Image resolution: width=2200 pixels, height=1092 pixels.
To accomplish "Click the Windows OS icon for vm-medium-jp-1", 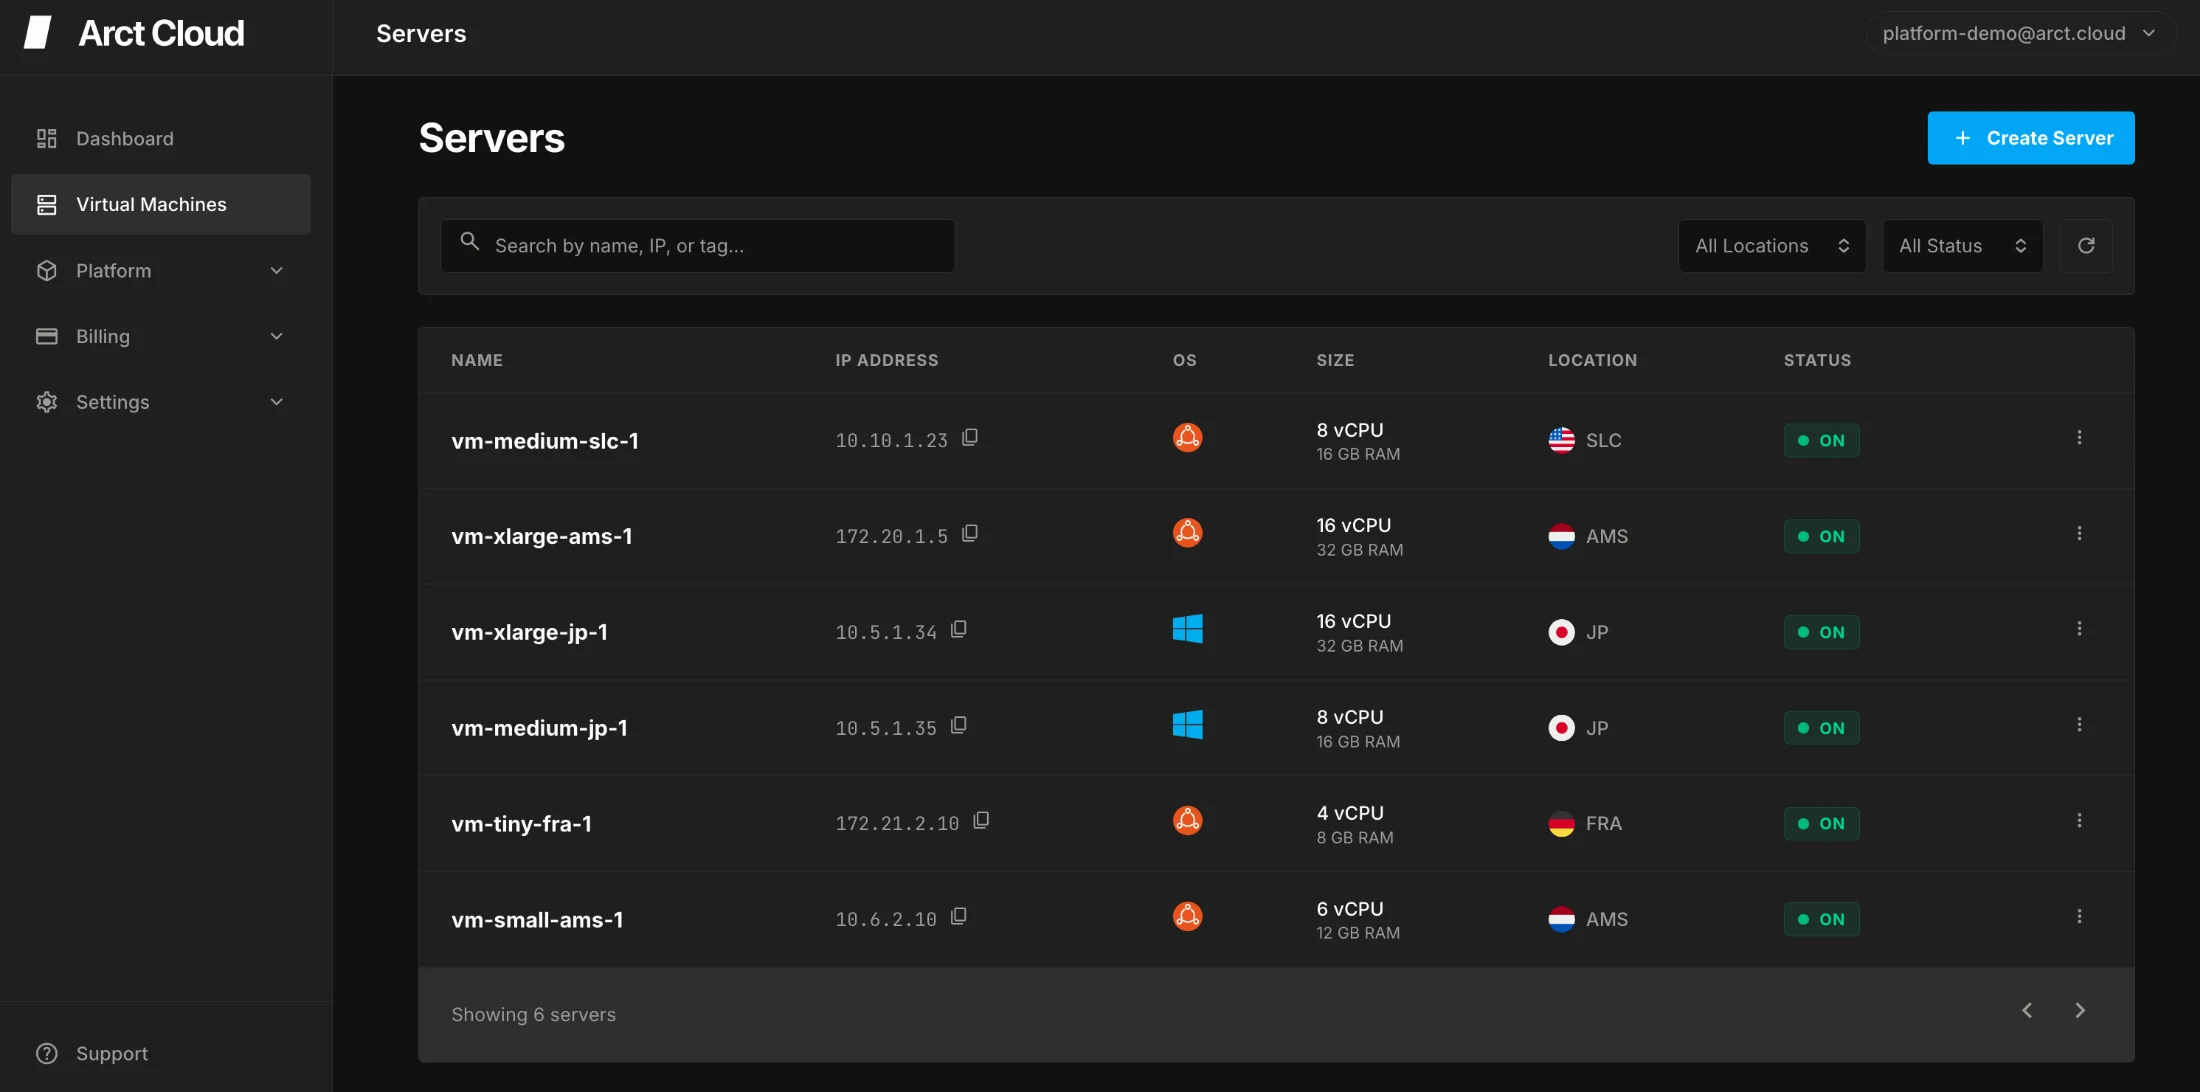I will 1187,725.
